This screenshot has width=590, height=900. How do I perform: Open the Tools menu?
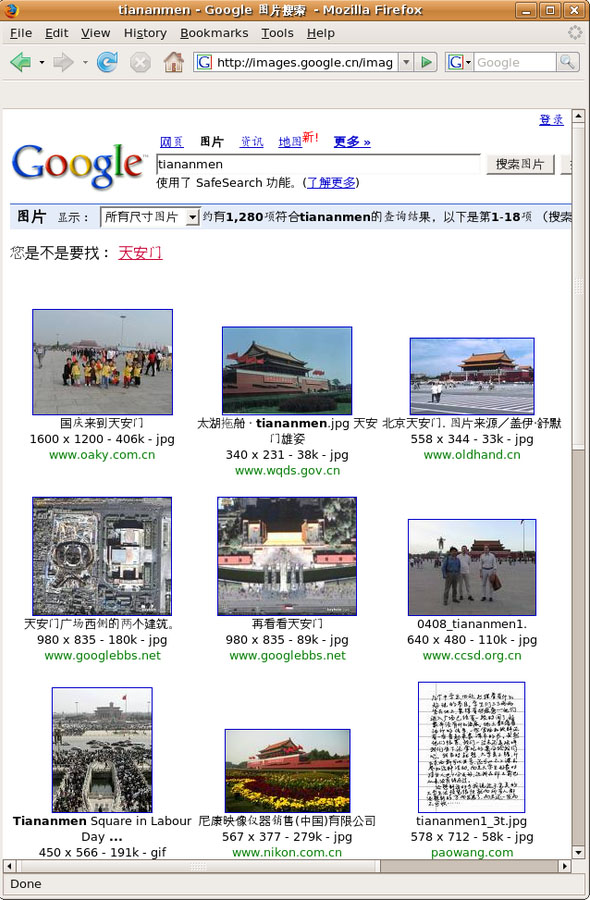277,33
